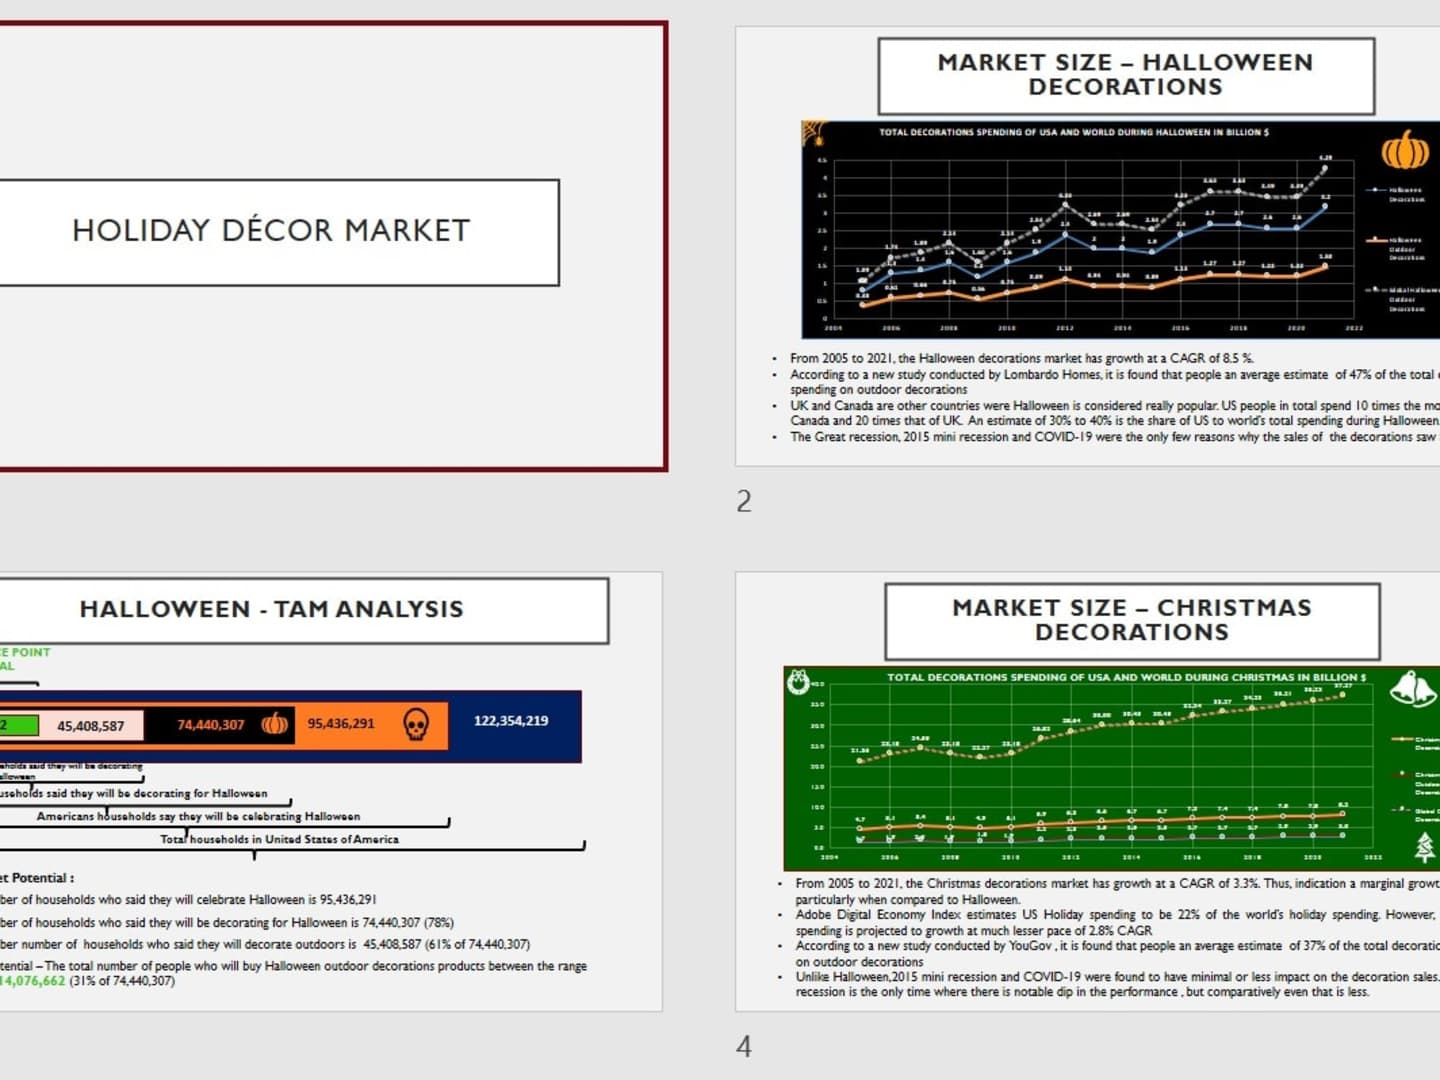Click the orange pumpkin icon in the Halloween chart

coord(1405,150)
